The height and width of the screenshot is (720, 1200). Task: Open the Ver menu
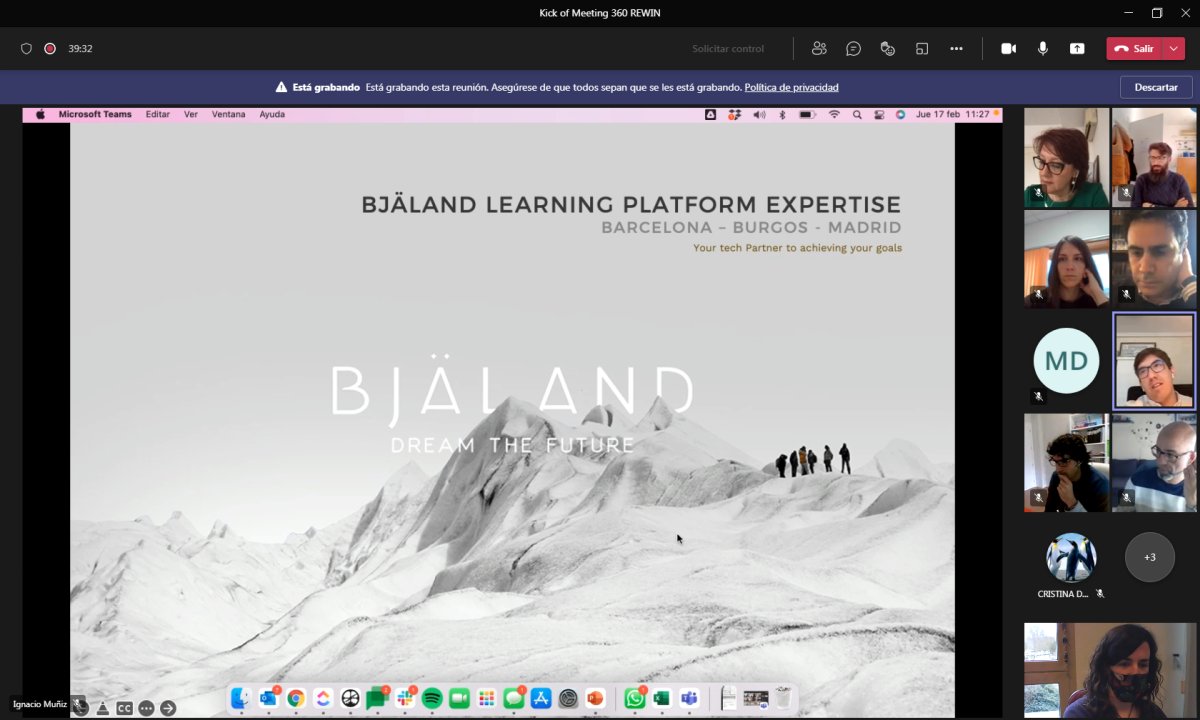point(191,115)
